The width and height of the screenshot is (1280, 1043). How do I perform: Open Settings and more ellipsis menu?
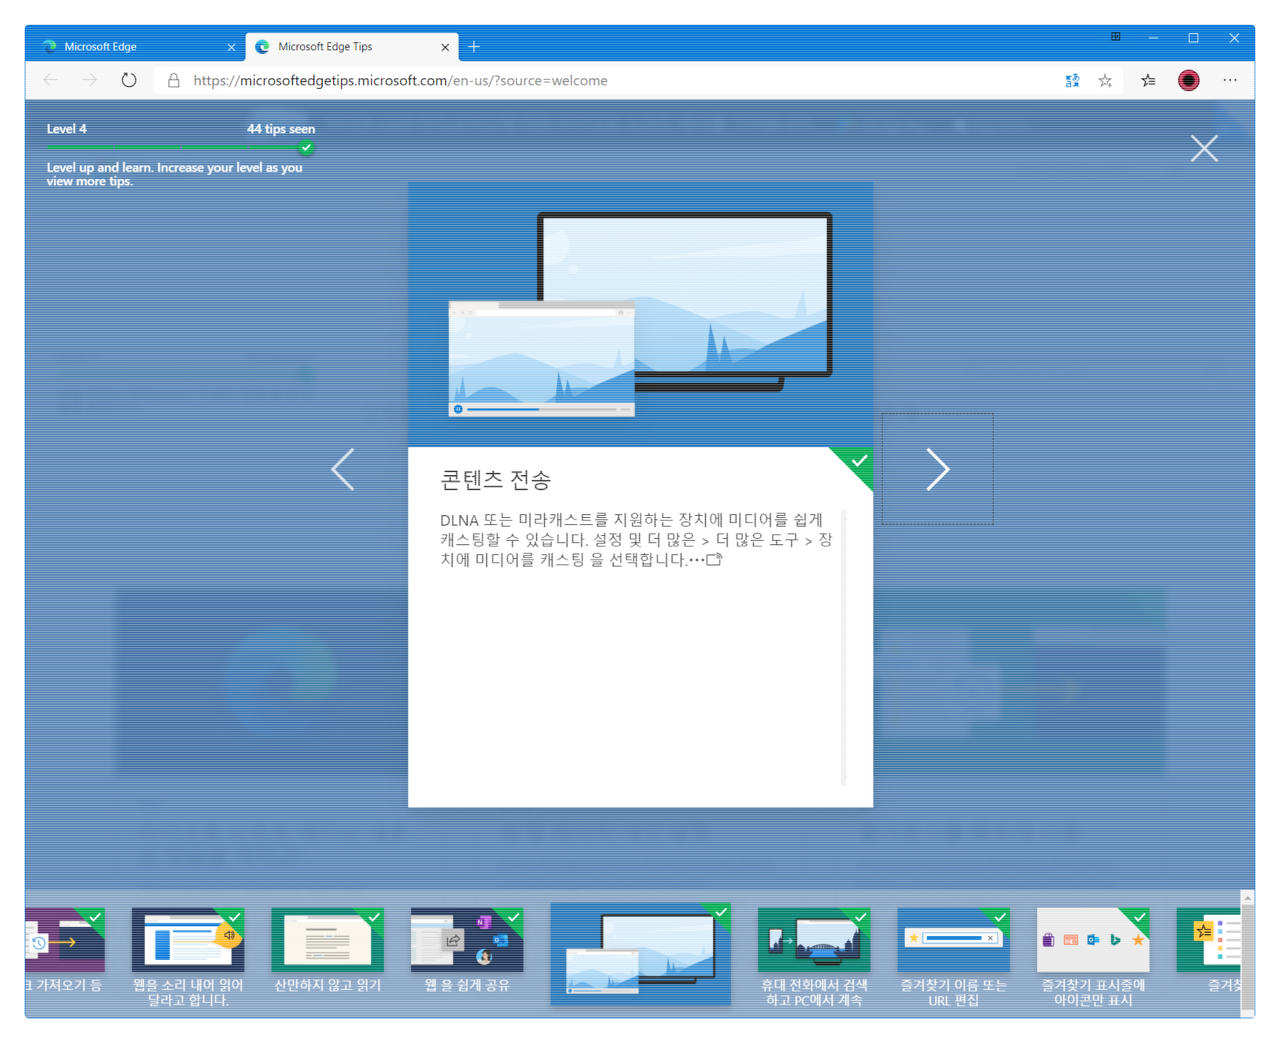coord(1230,80)
